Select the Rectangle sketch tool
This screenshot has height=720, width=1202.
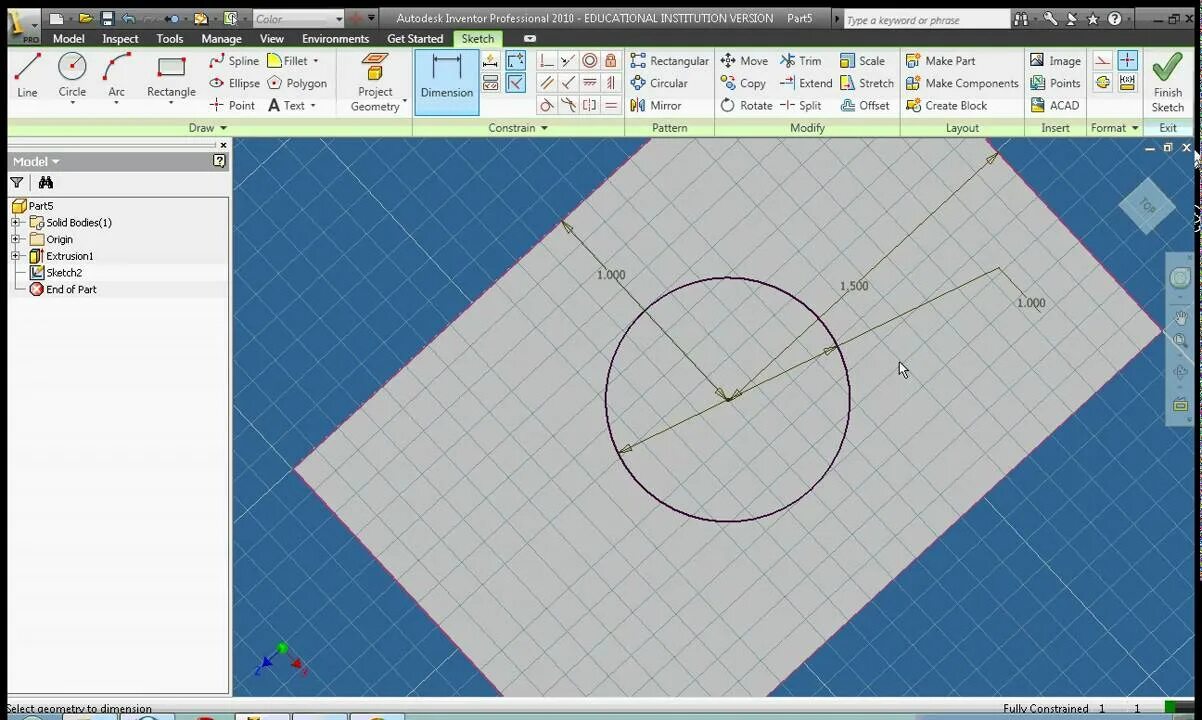point(171,78)
